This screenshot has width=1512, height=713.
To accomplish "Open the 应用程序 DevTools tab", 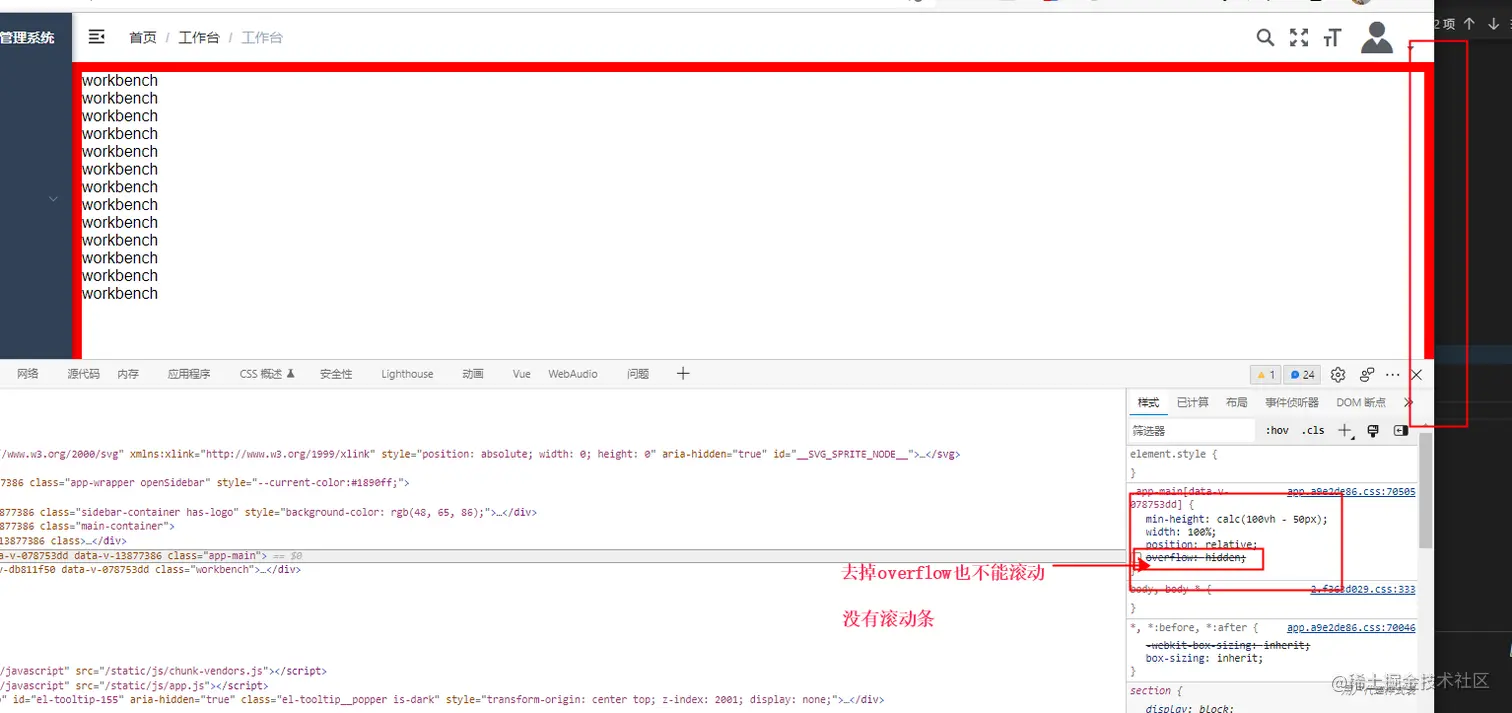I will click(189, 374).
